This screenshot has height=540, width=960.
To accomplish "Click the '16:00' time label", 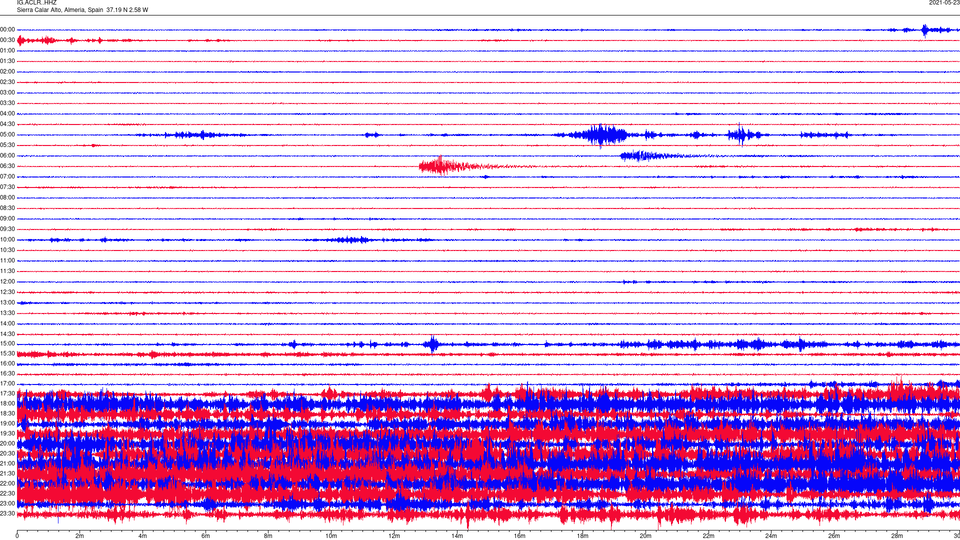I will (7, 364).
